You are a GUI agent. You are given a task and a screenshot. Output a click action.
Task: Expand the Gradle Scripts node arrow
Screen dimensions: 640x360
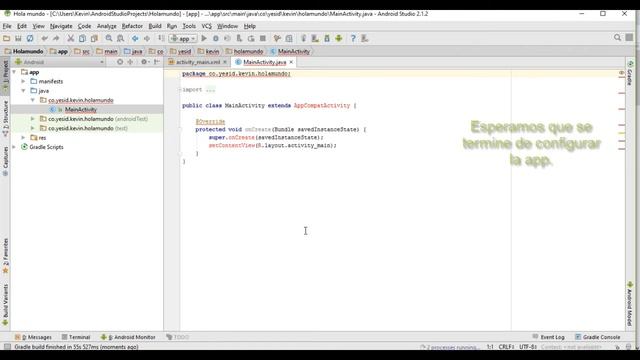point(14,147)
